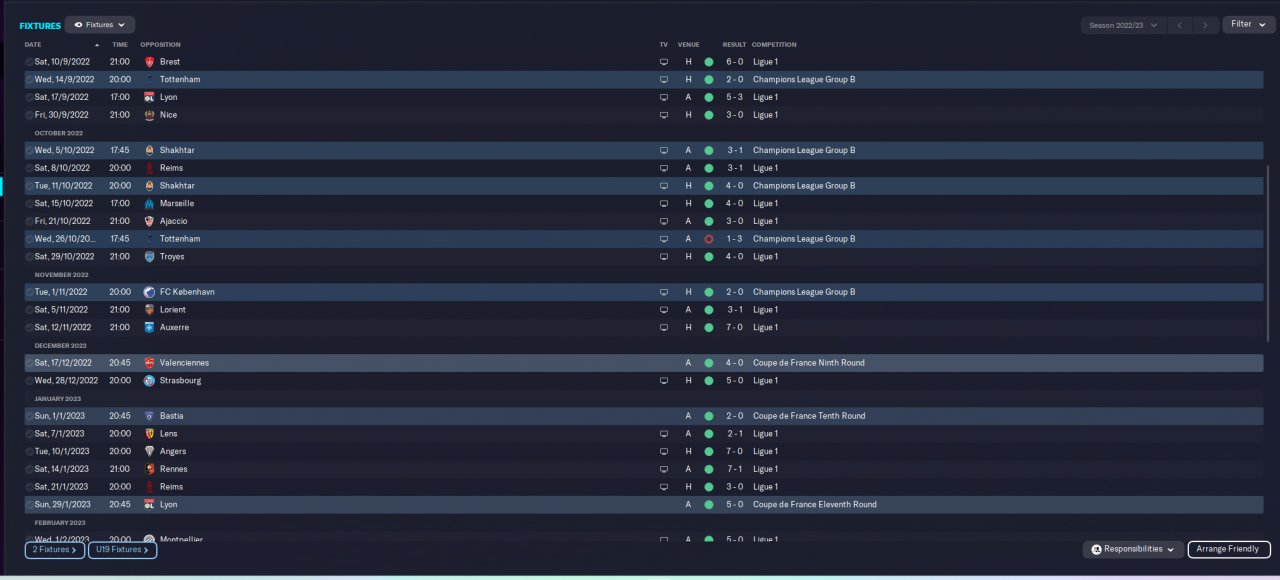Click the Brest club badge
The width and height of the screenshot is (1280, 580).
click(149, 62)
